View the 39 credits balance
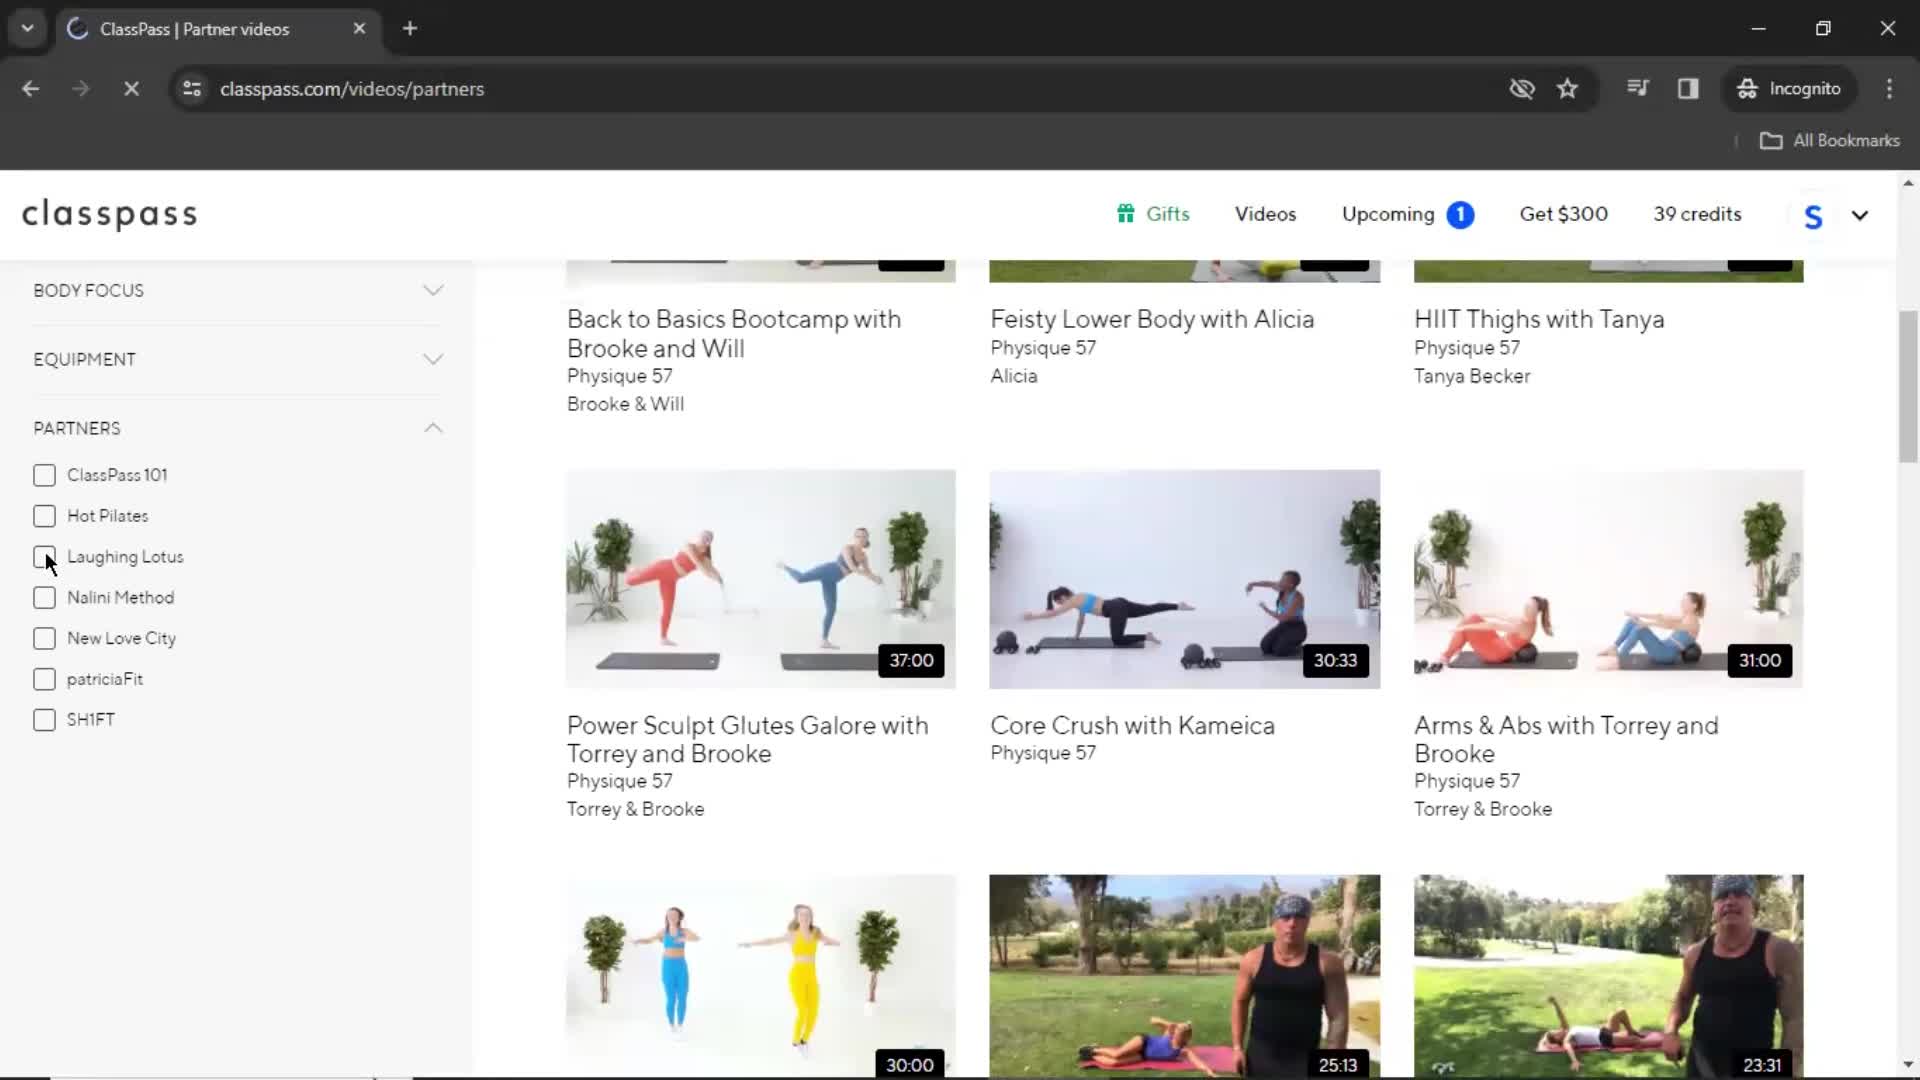This screenshot has width=1920, height=1080. (1697, 214)
